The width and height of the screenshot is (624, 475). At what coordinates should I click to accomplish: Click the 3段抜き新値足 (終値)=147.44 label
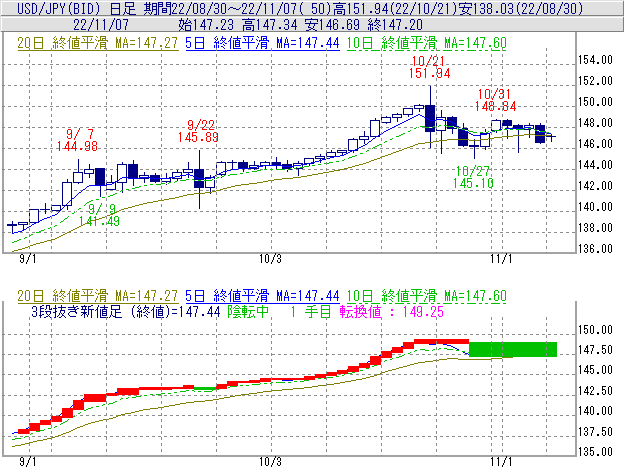(126, 312)
